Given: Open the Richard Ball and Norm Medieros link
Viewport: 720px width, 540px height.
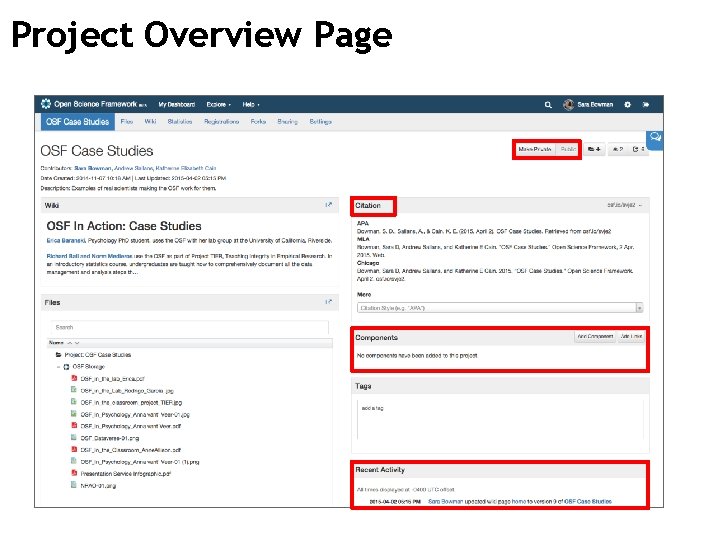Looking at the screenshot, I should click(x=89, y=256).
